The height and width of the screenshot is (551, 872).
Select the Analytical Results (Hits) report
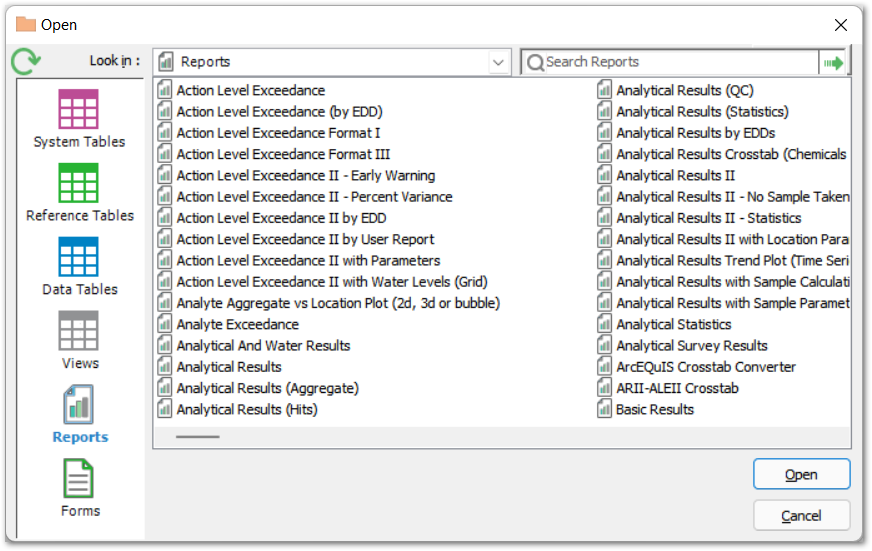click(x=247, y=409)
